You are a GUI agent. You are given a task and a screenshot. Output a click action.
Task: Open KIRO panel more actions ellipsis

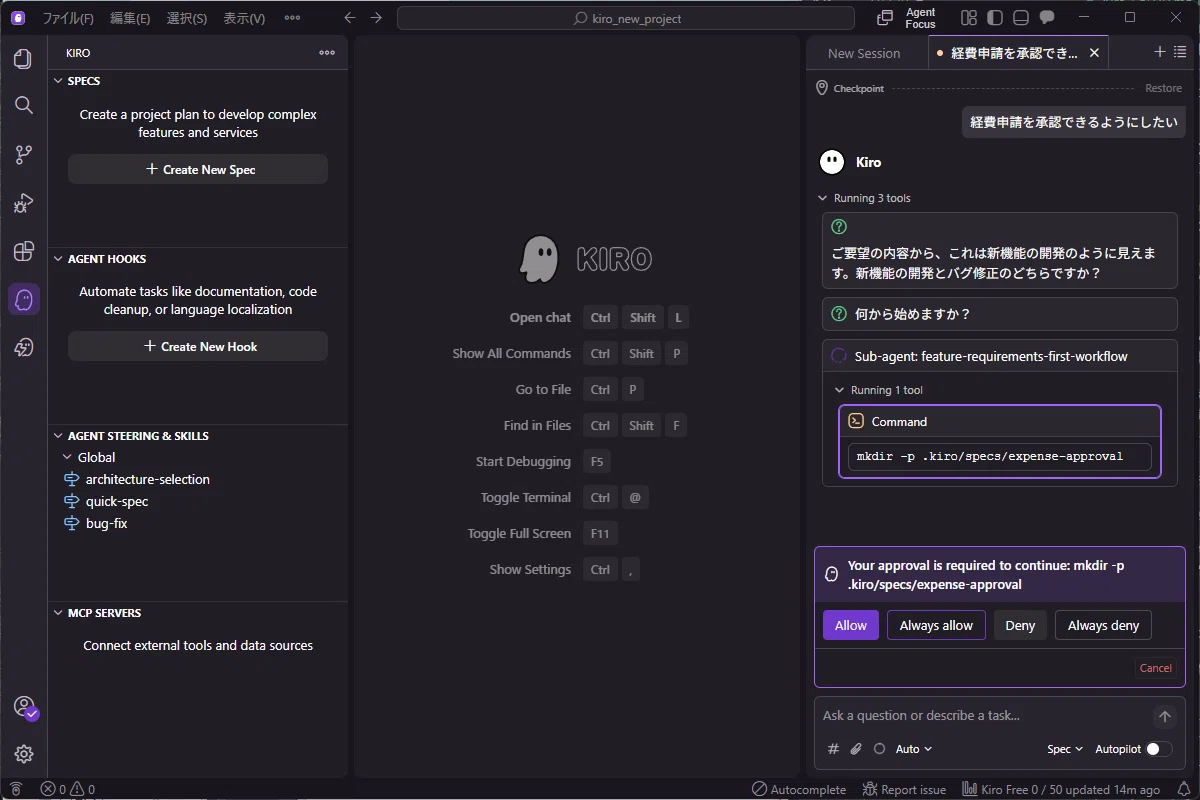point(327,53)
